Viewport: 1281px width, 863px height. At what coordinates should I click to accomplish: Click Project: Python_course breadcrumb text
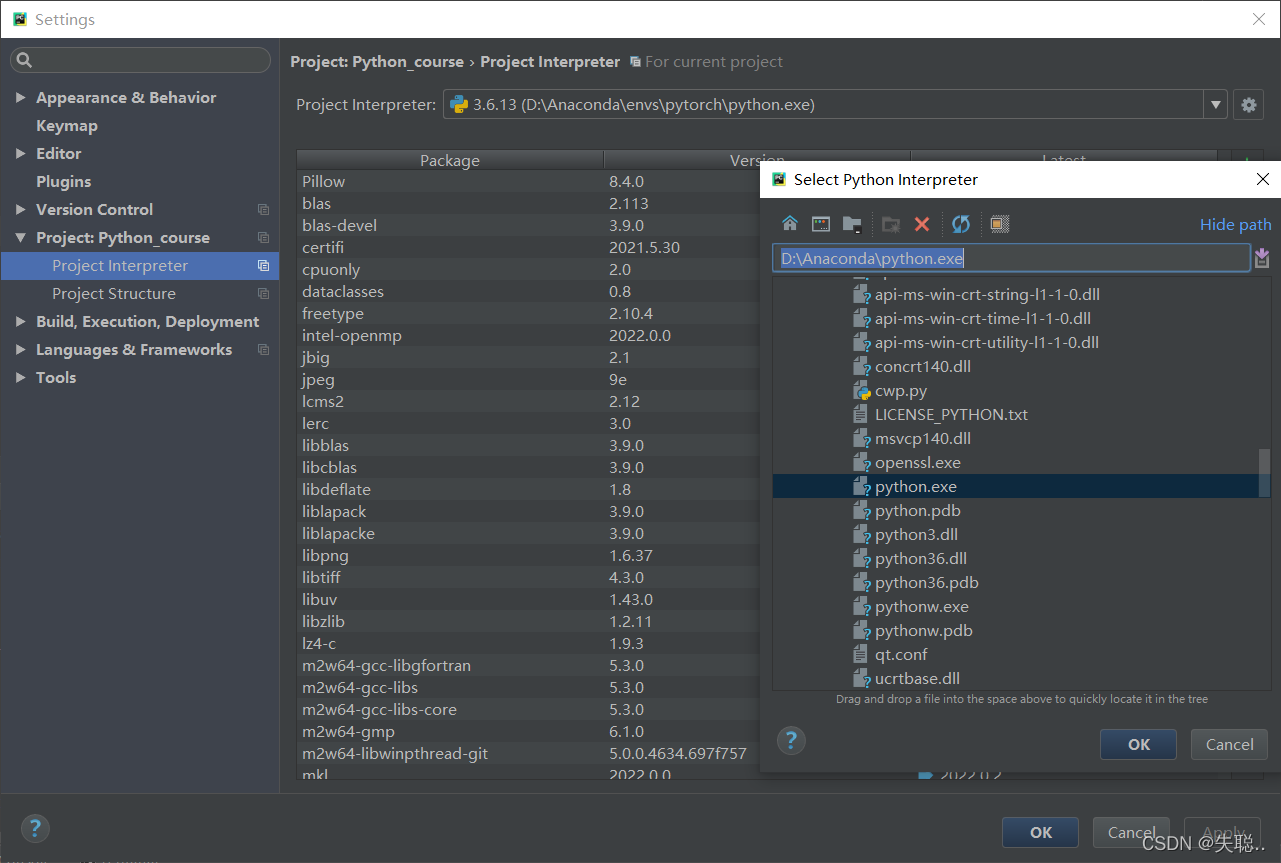tap(377, 62)
